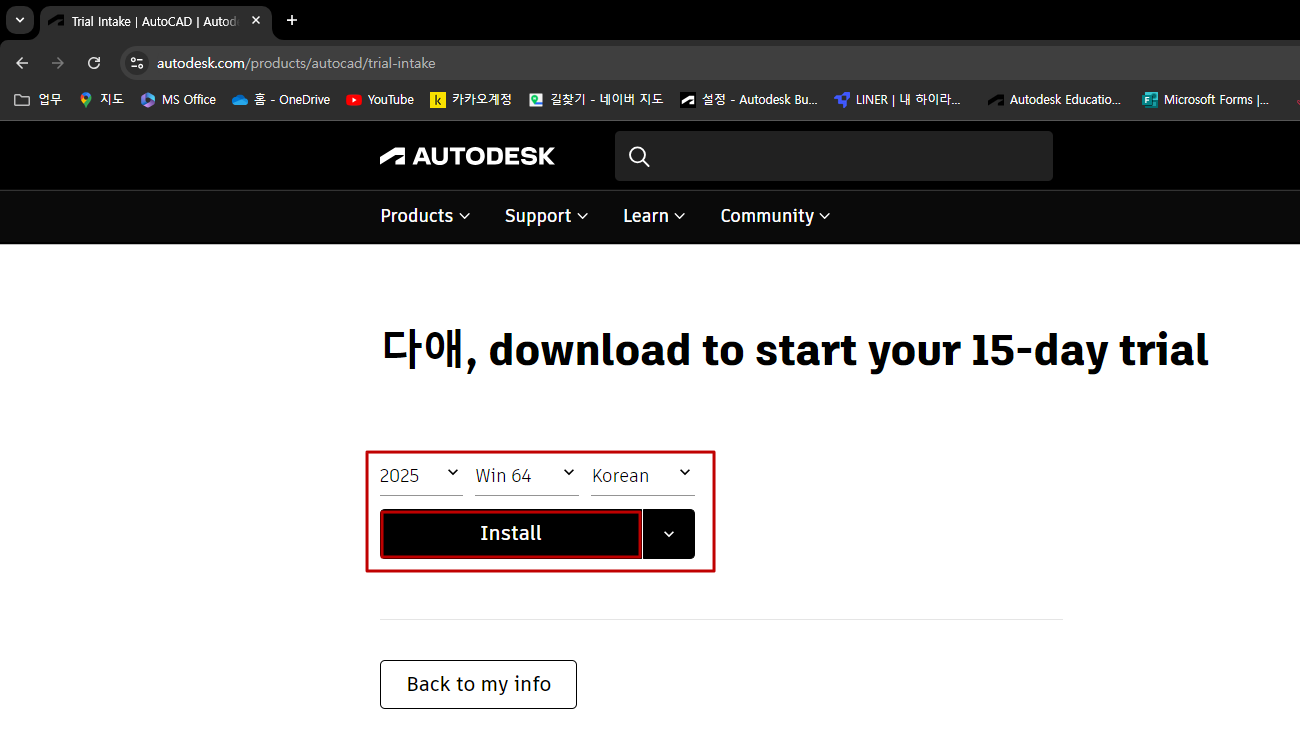
Task: Open the 2025 version dropdown
Action: (421, 475)
